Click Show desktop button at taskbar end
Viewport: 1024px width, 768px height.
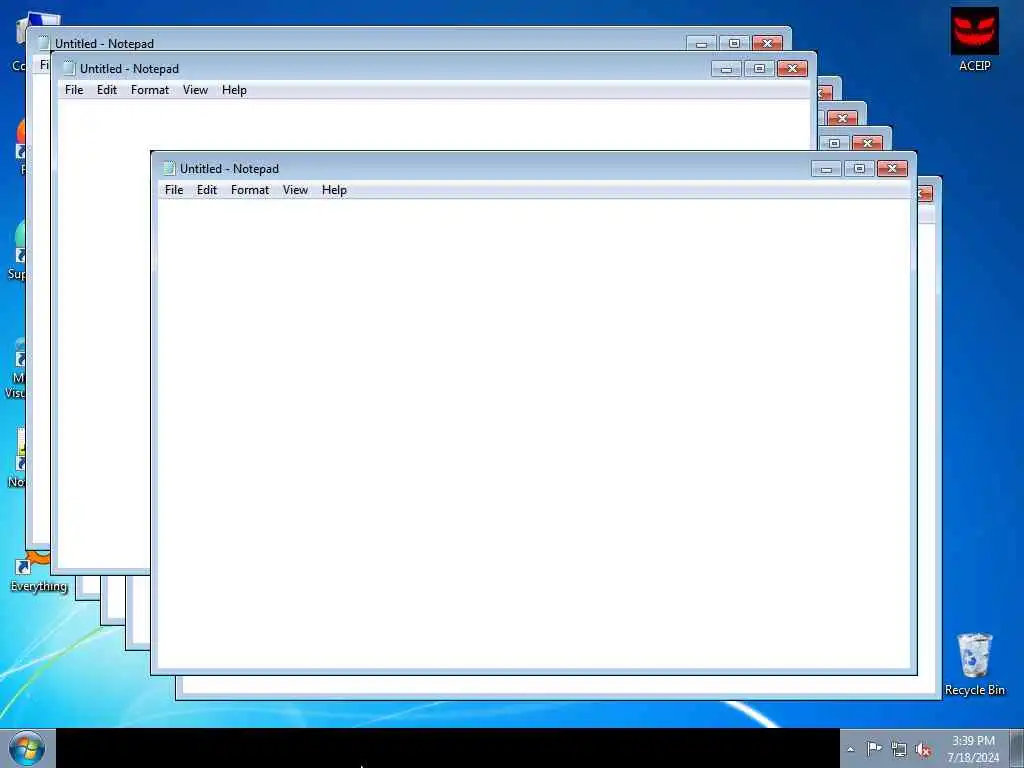(x=1017, y=748)
